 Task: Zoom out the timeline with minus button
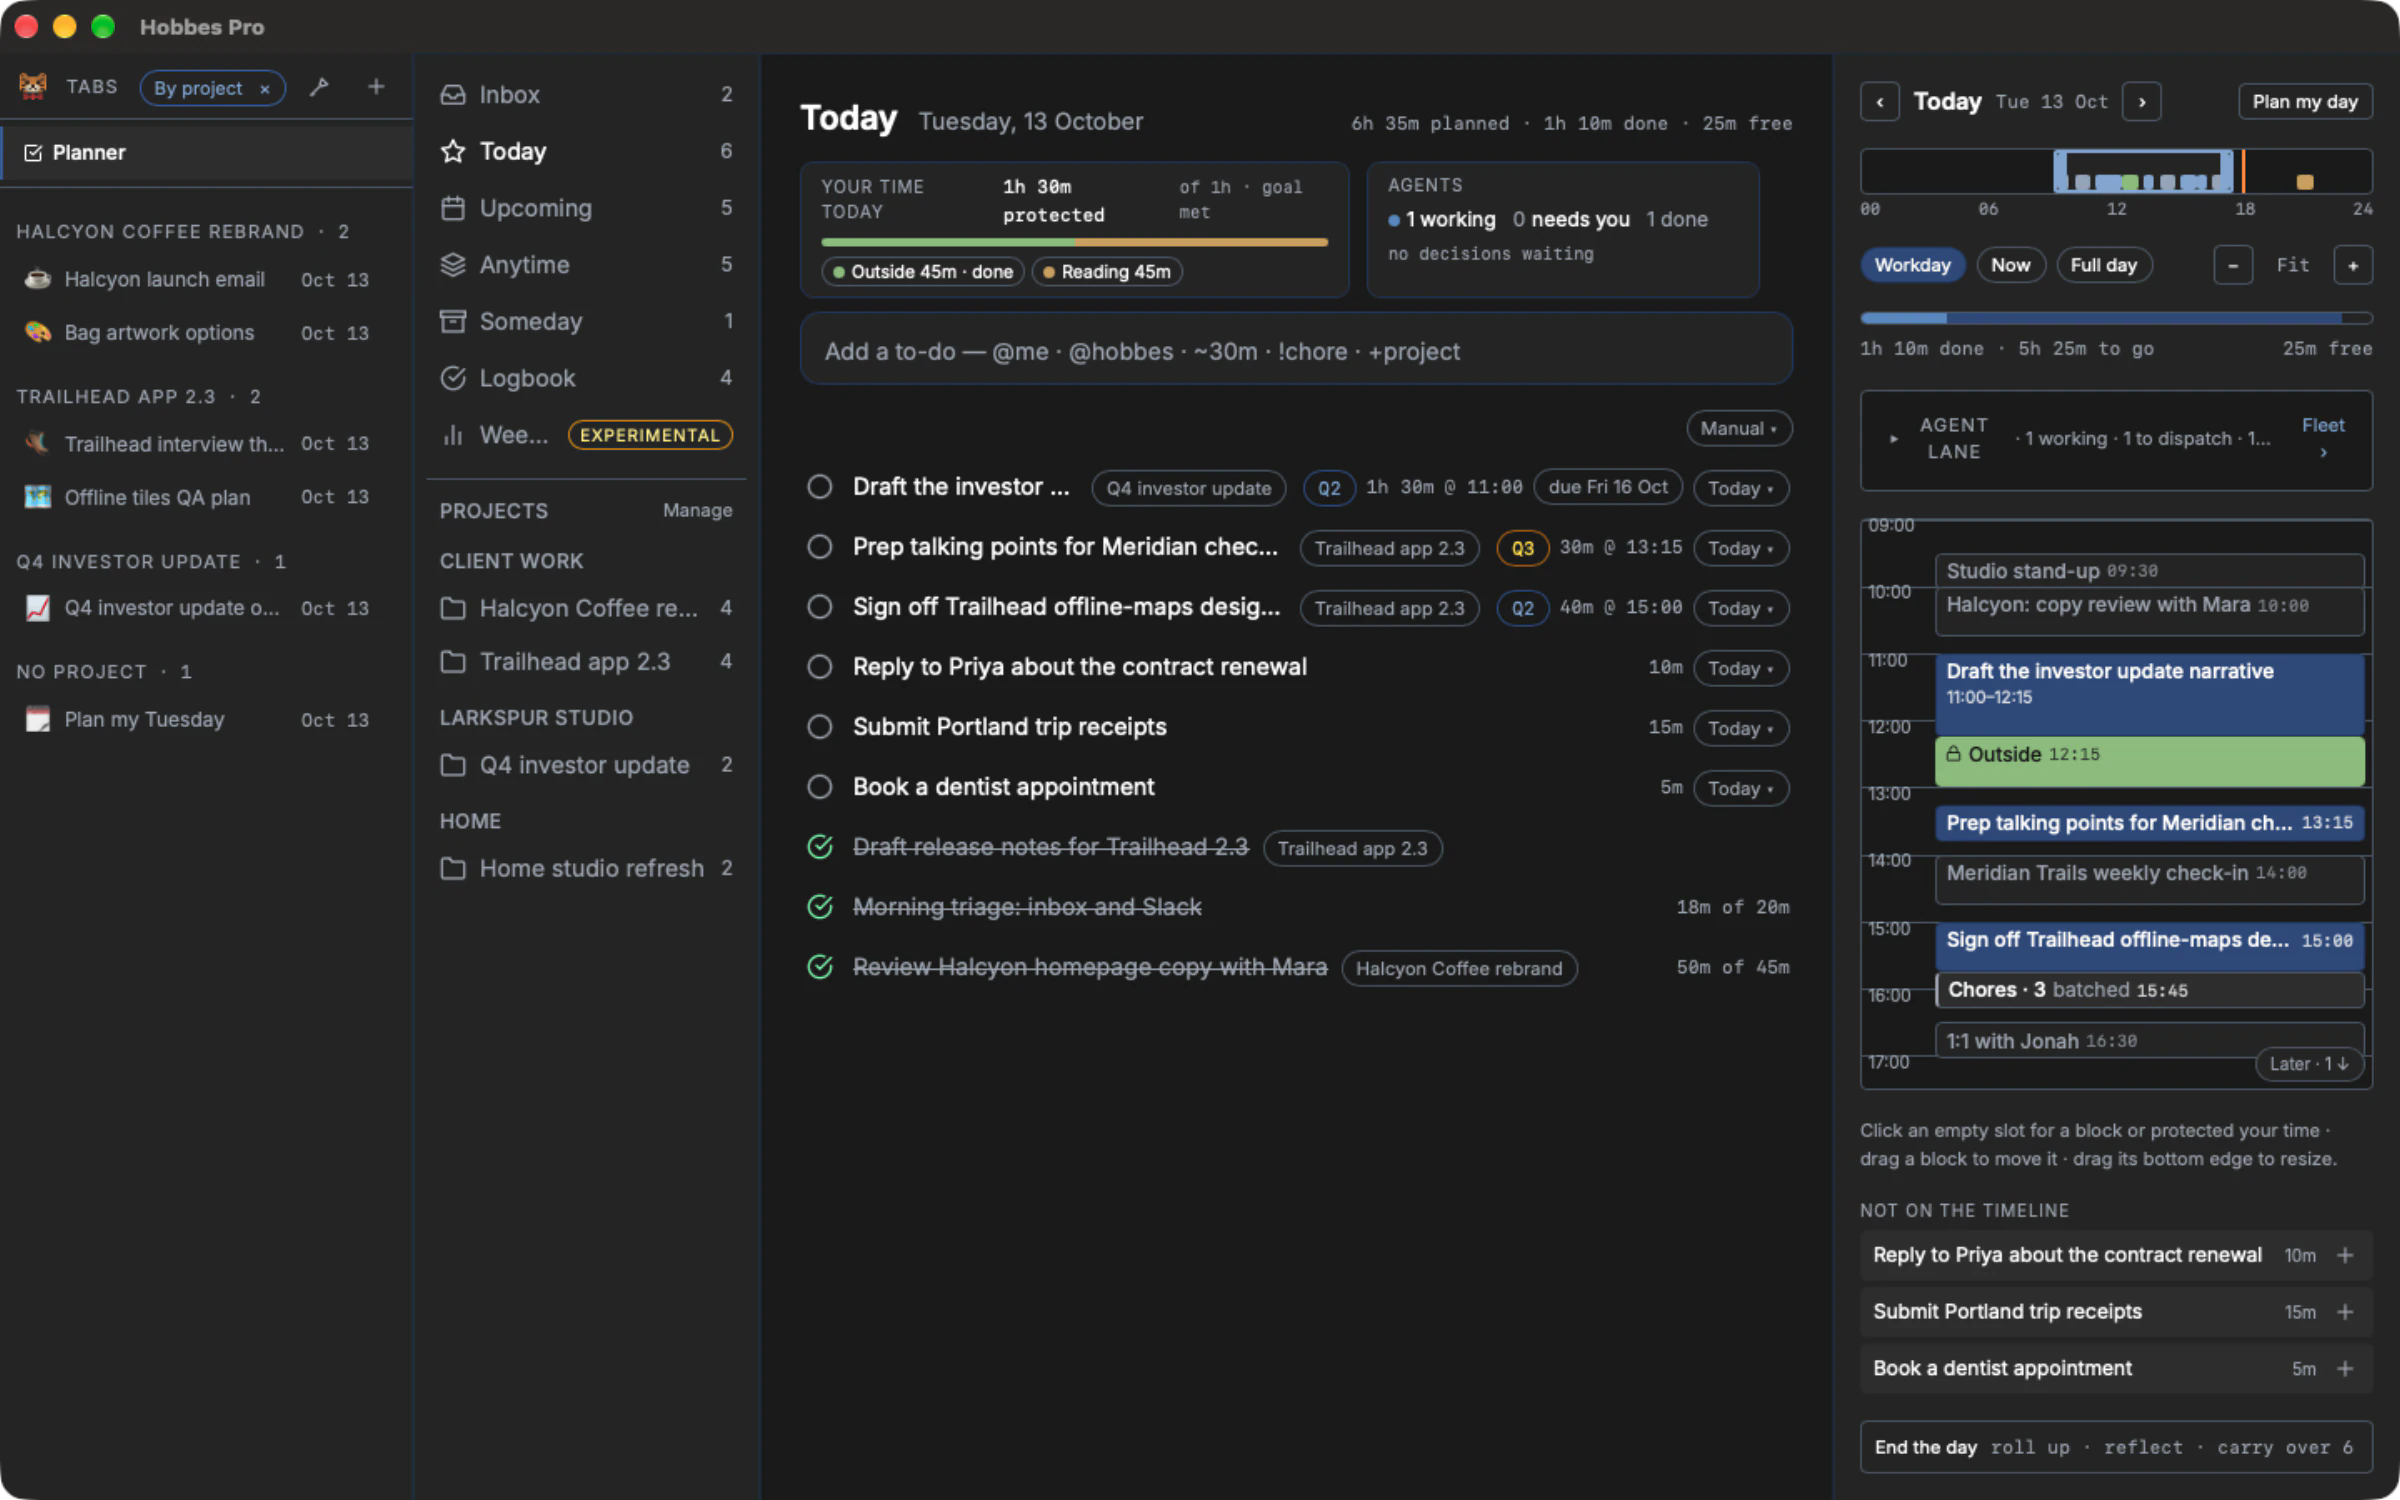click(x=2233, y=265)
